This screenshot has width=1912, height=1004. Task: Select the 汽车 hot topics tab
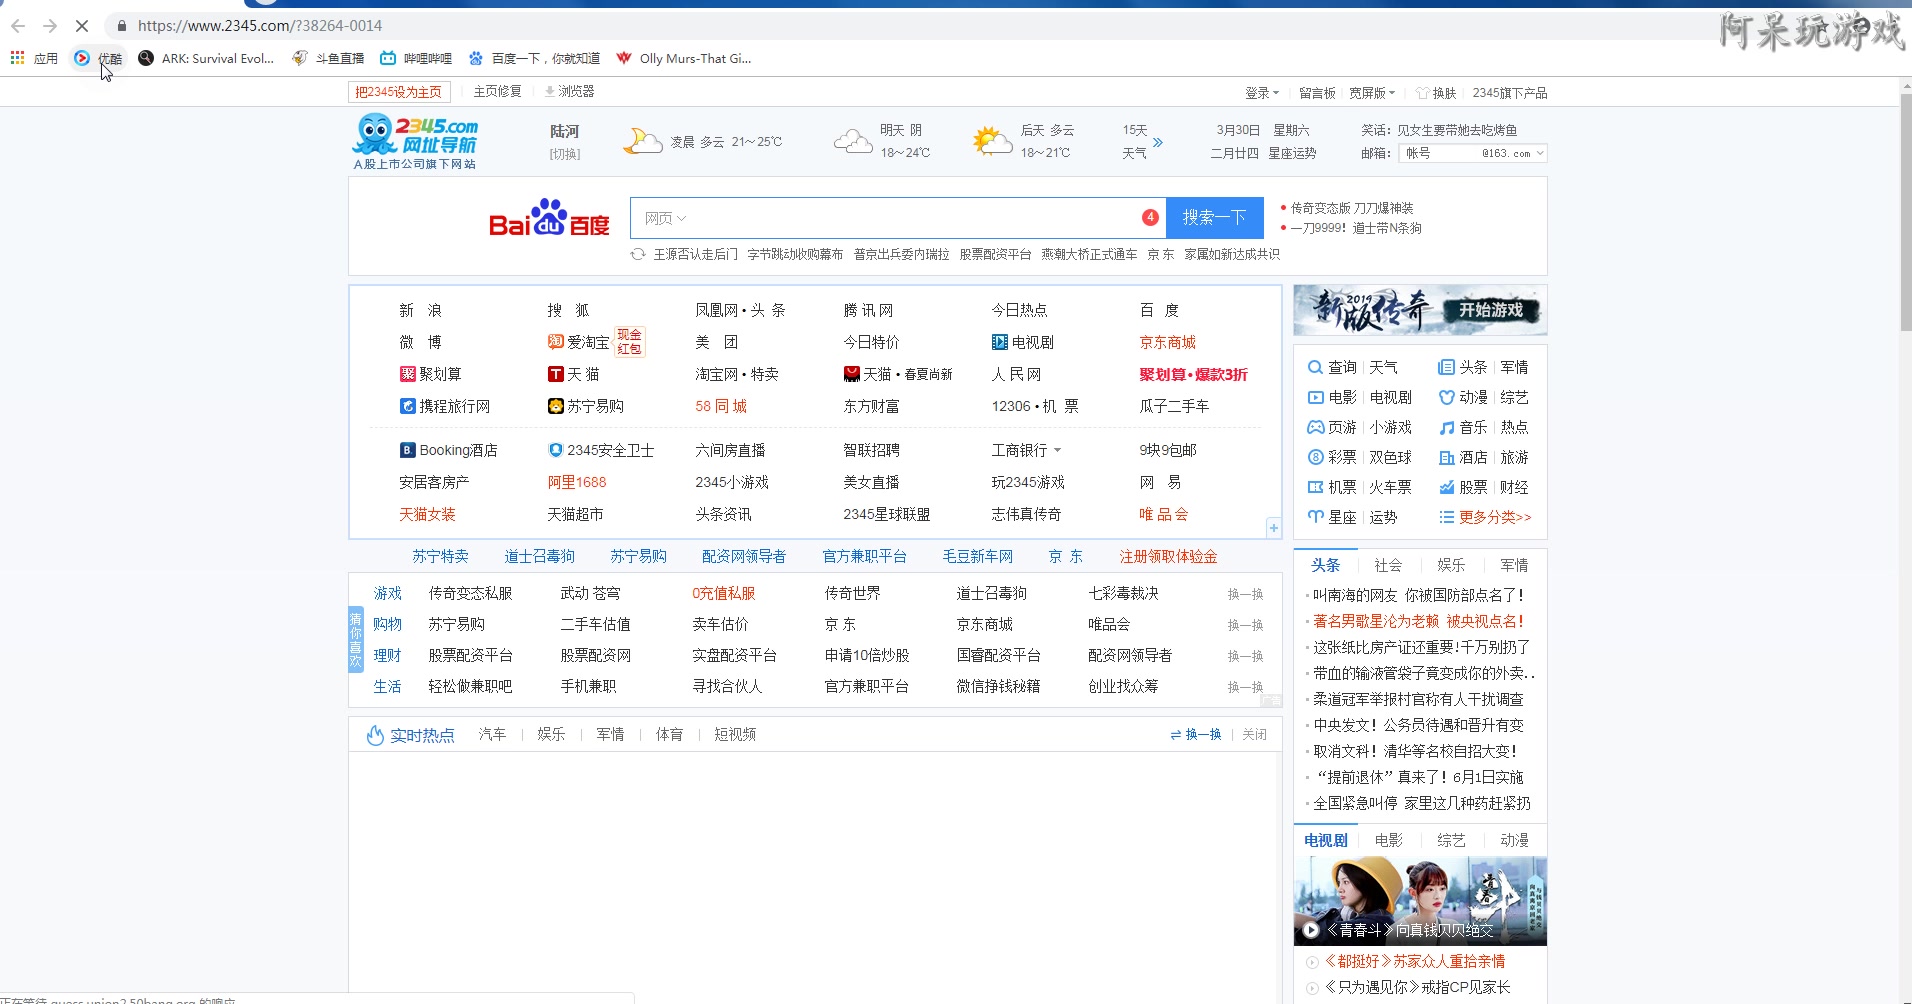pyautogui.click(x=492, y=734)
